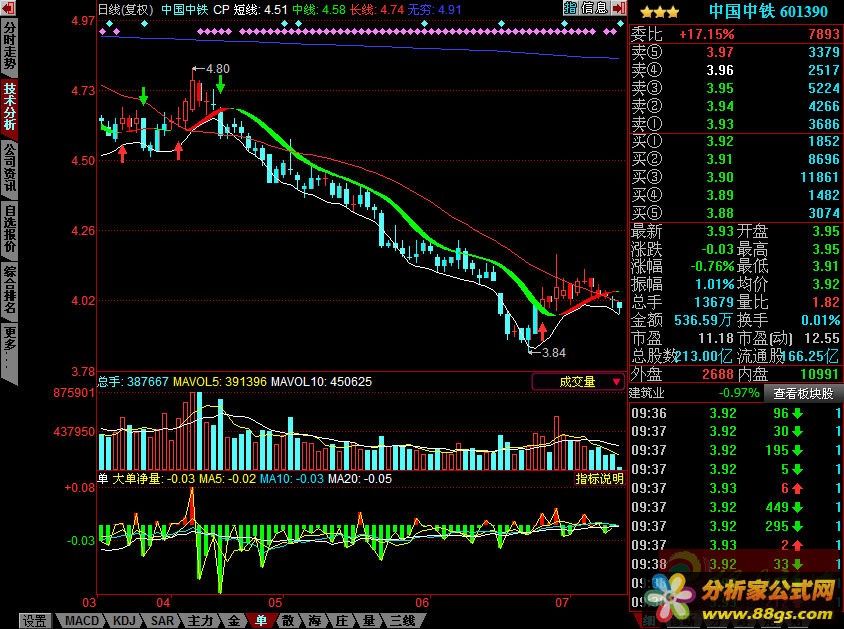The width and height of the screenshot is (844, 629).
Task: Open the 成交量 indicator dropdown
Action: tap(578, 382)
